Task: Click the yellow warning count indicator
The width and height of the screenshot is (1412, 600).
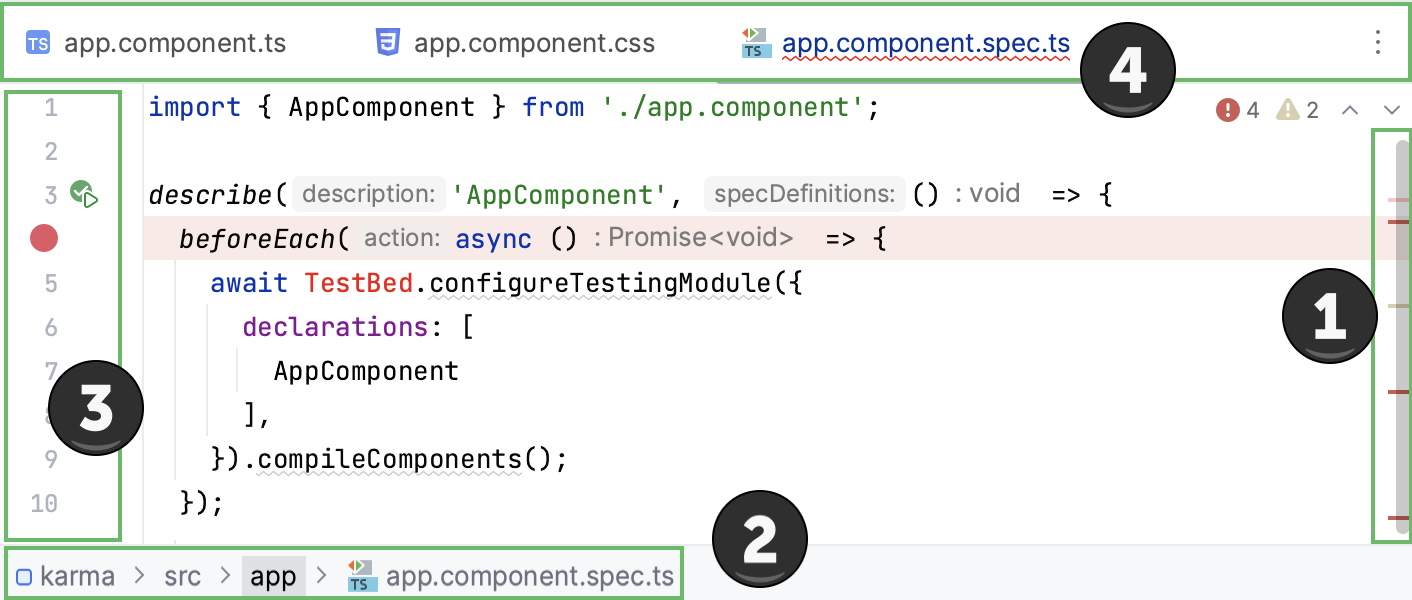Action: point(1298,110)
